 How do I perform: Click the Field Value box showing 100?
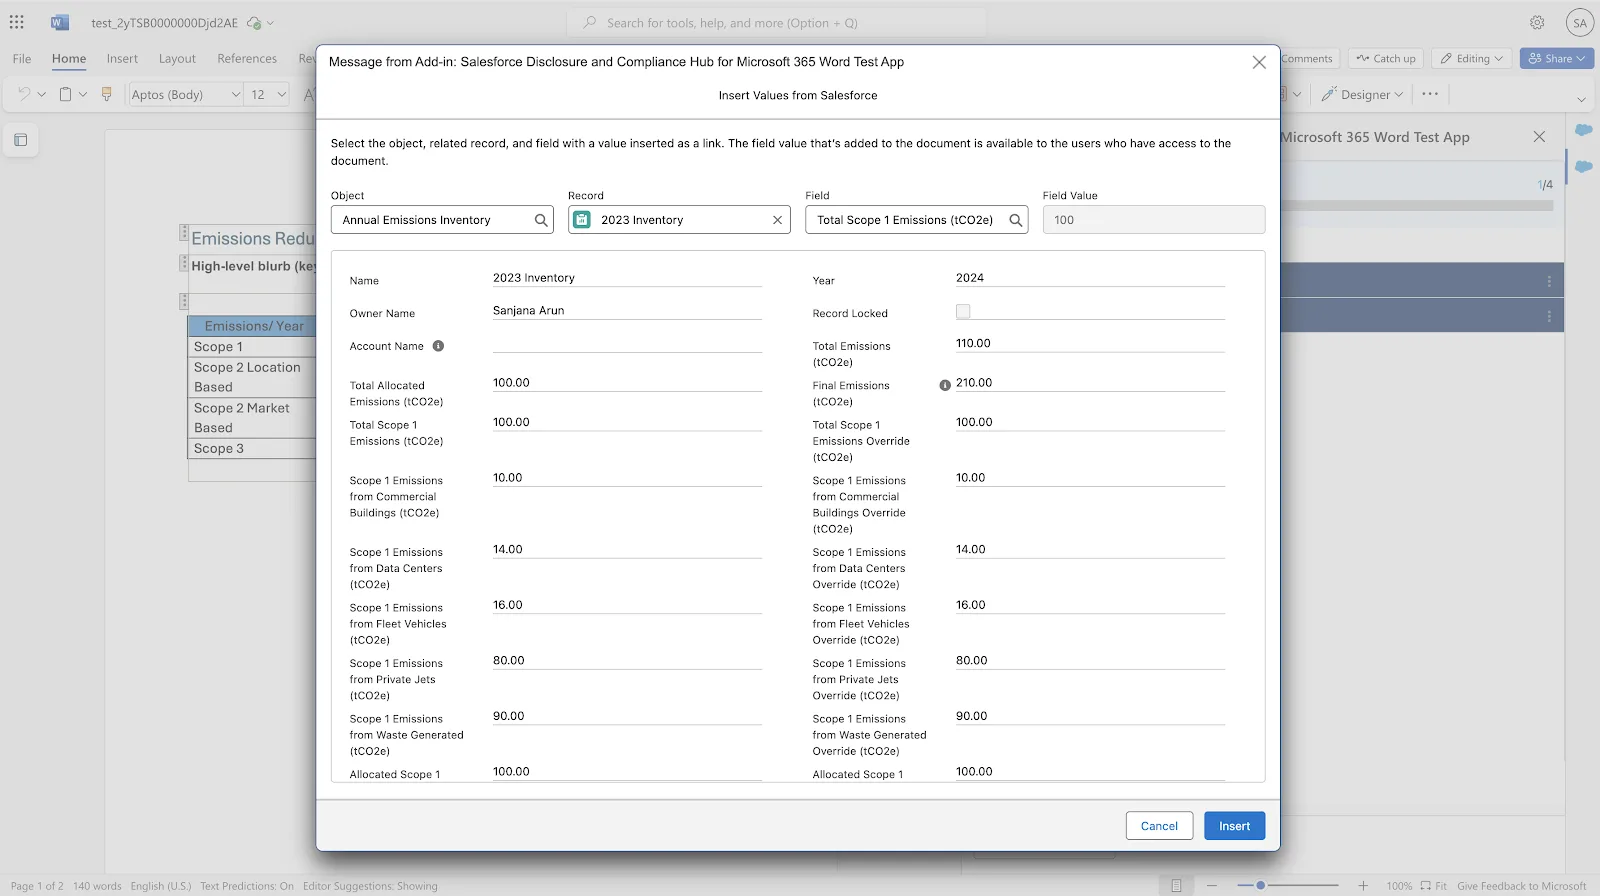pyautogui.click(x=1153, y=220)
